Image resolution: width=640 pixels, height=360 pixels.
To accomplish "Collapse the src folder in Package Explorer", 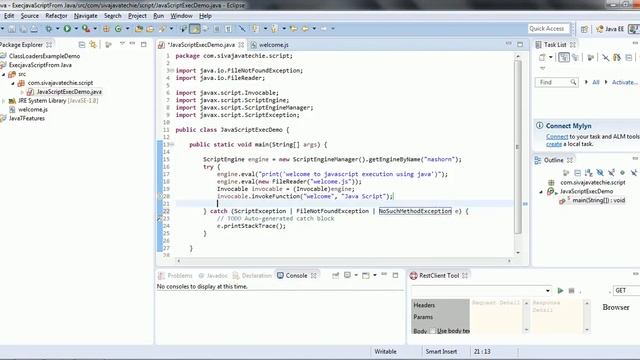I will (x=4, y=74).
